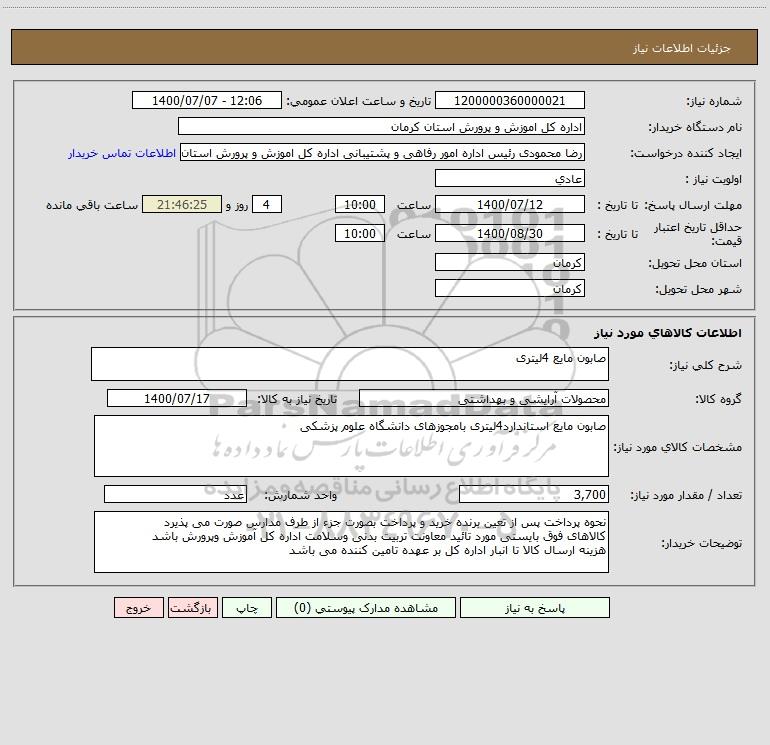Image resolution: width=770 pixels, height=745 pixels.
Task: Click the بازگشت back button
Action: 192,608
